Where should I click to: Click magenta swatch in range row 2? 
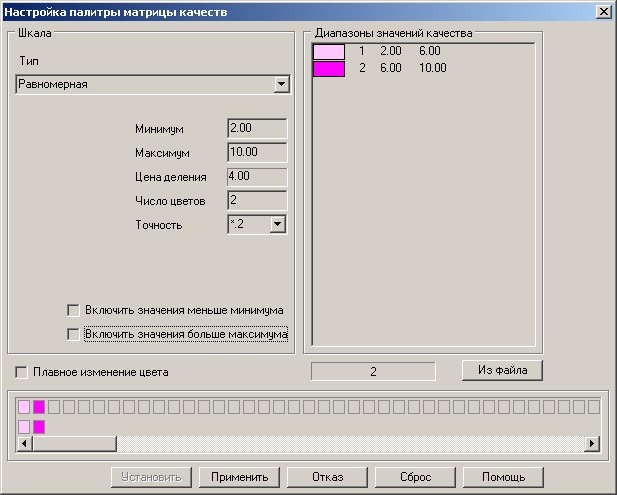coord(328,68)
